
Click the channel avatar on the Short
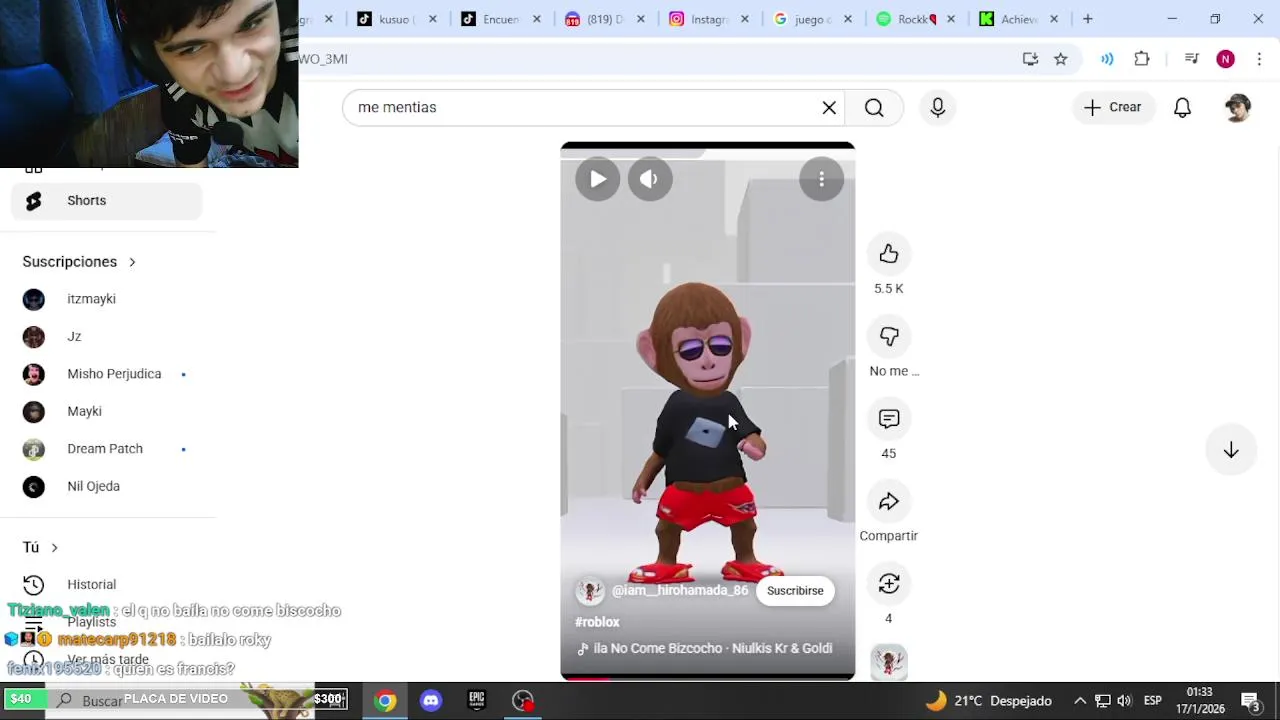click(x=590, y=591)
